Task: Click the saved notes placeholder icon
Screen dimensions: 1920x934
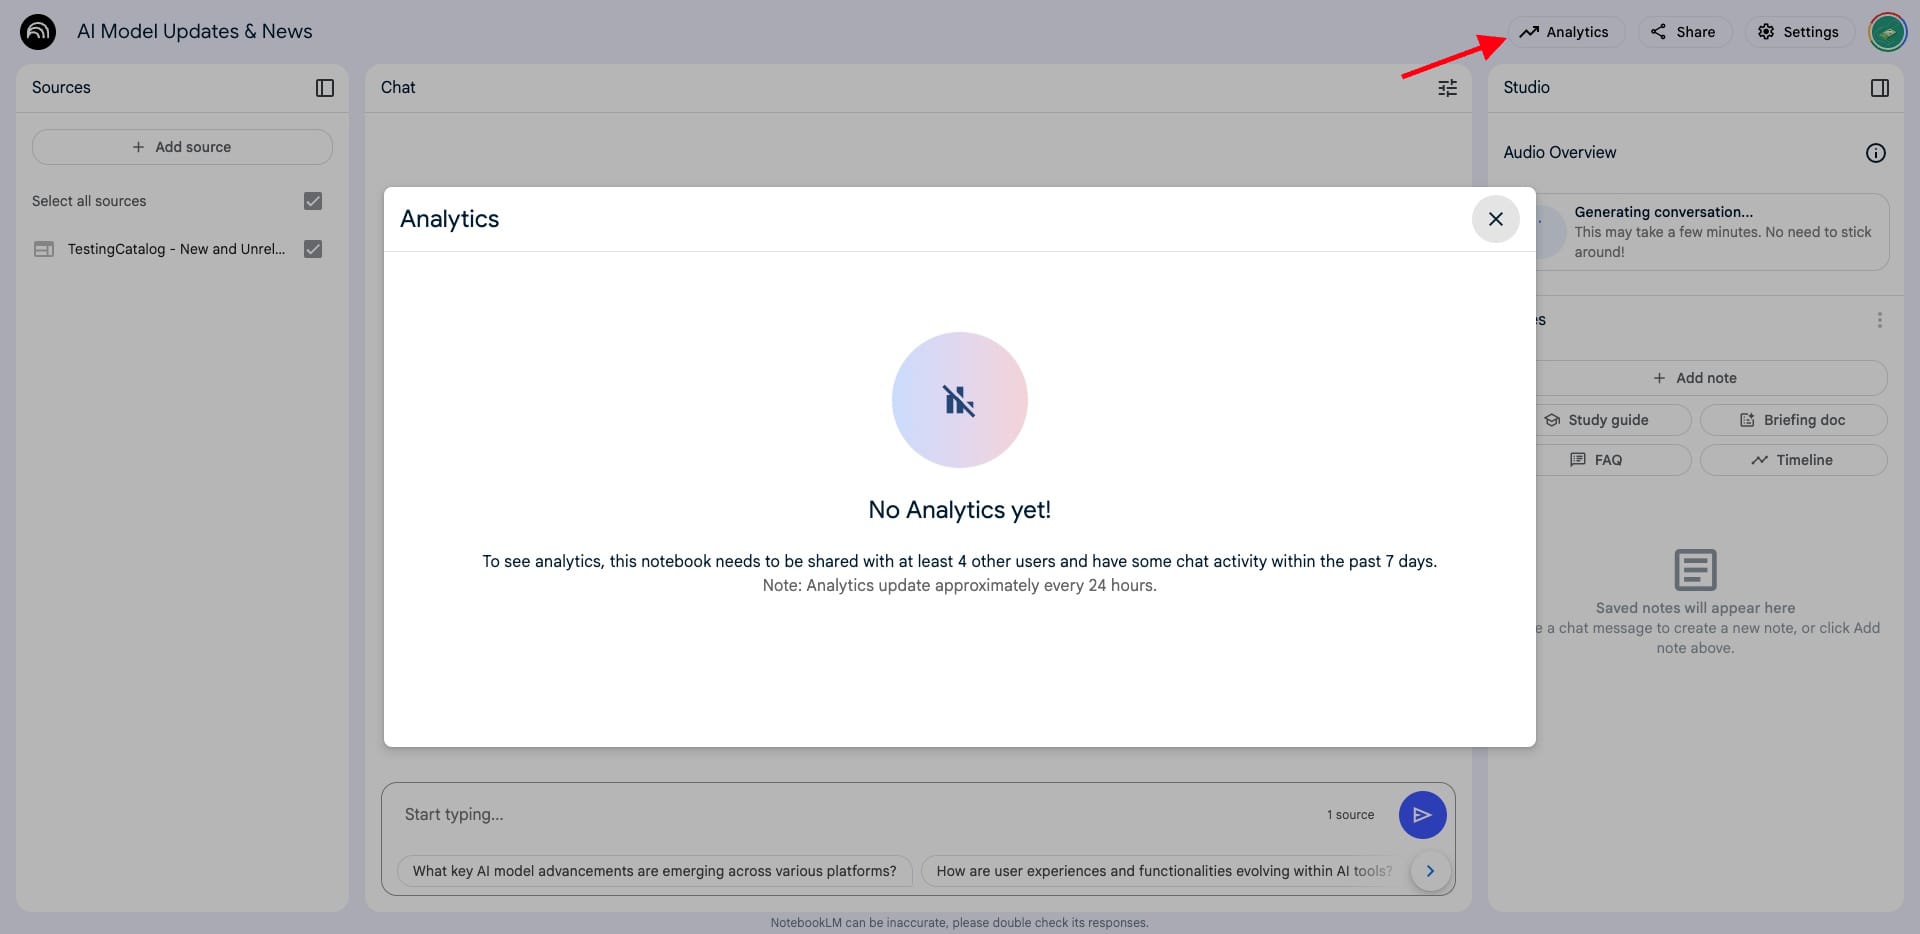Action: click(x=1696, y=570)
